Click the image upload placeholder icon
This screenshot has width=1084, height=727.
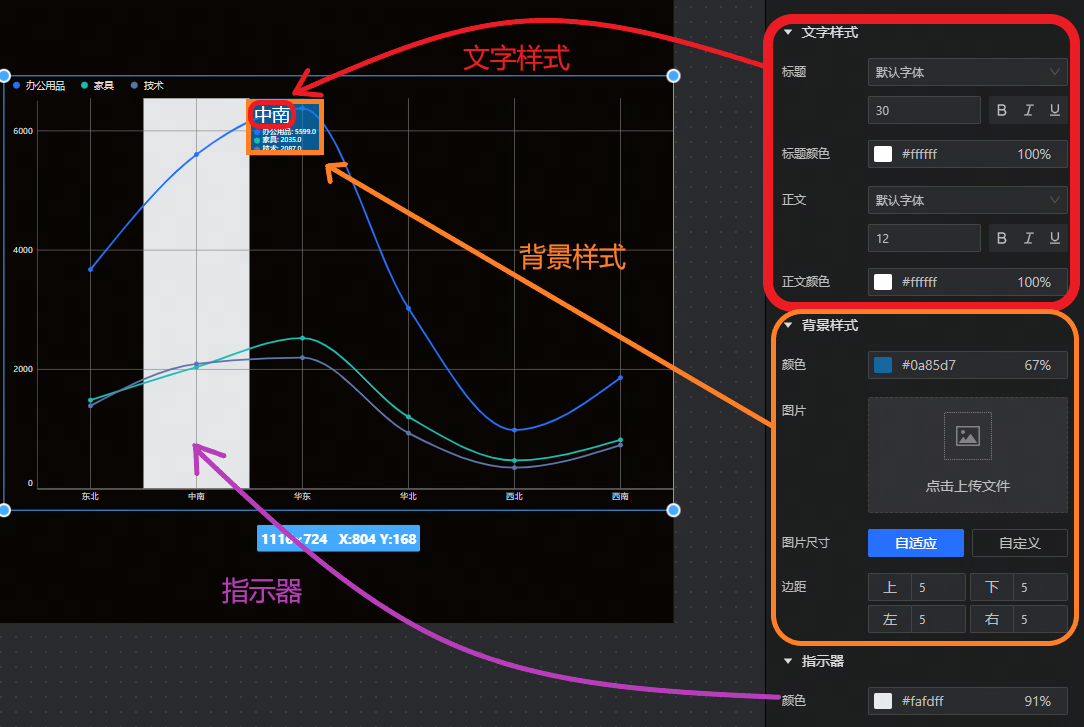click(x=967, y=436)
